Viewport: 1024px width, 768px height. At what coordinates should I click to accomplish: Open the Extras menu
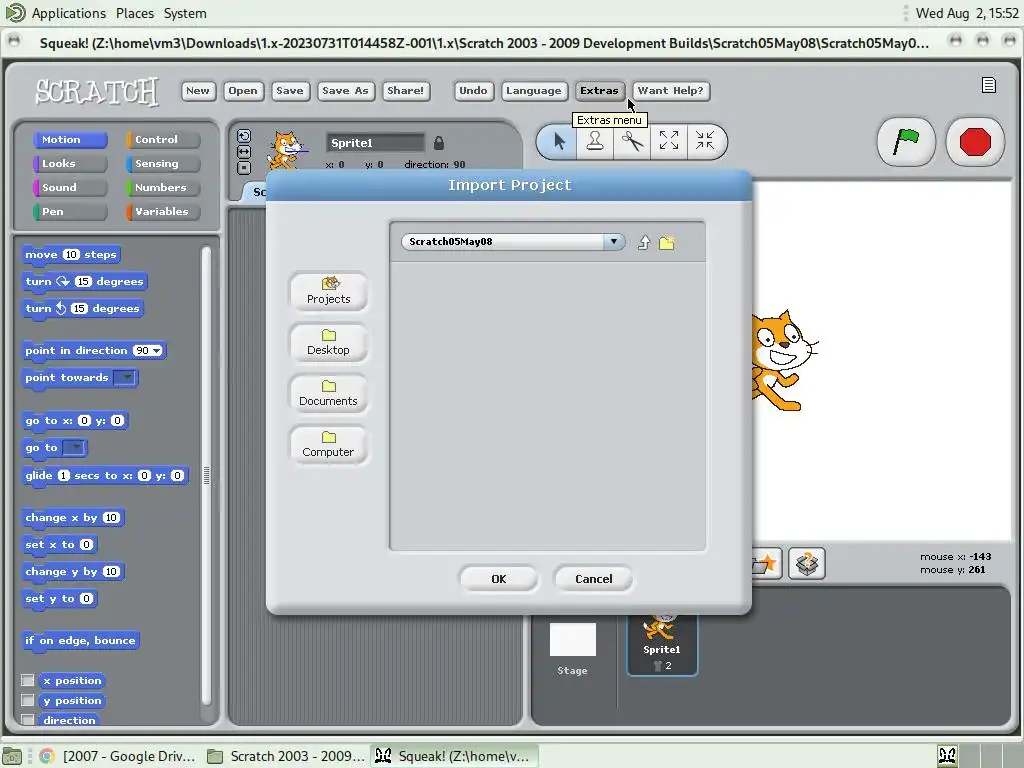click(x=599, y=91)
